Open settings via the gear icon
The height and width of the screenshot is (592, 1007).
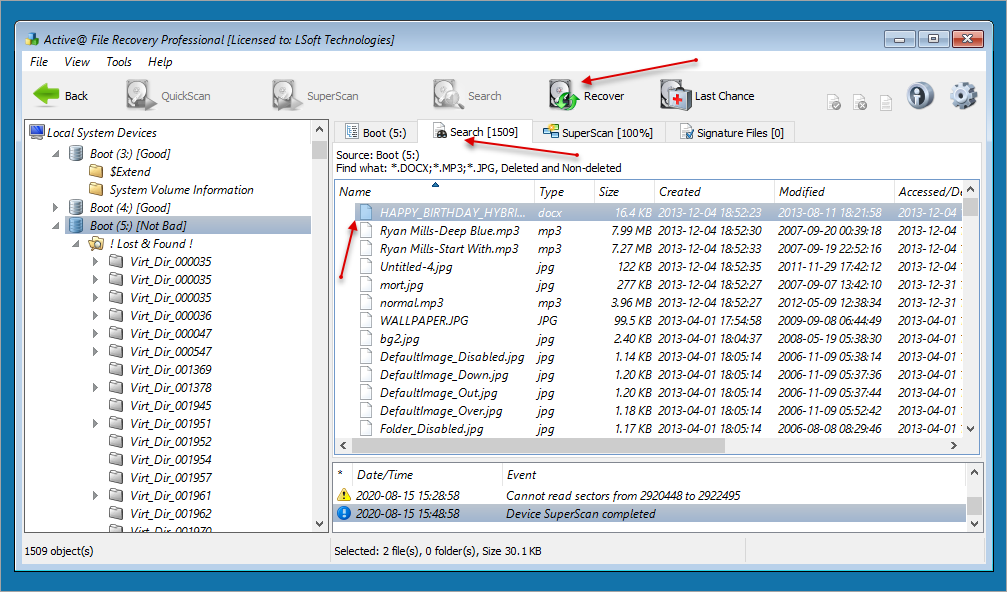(x=963, y=96)
